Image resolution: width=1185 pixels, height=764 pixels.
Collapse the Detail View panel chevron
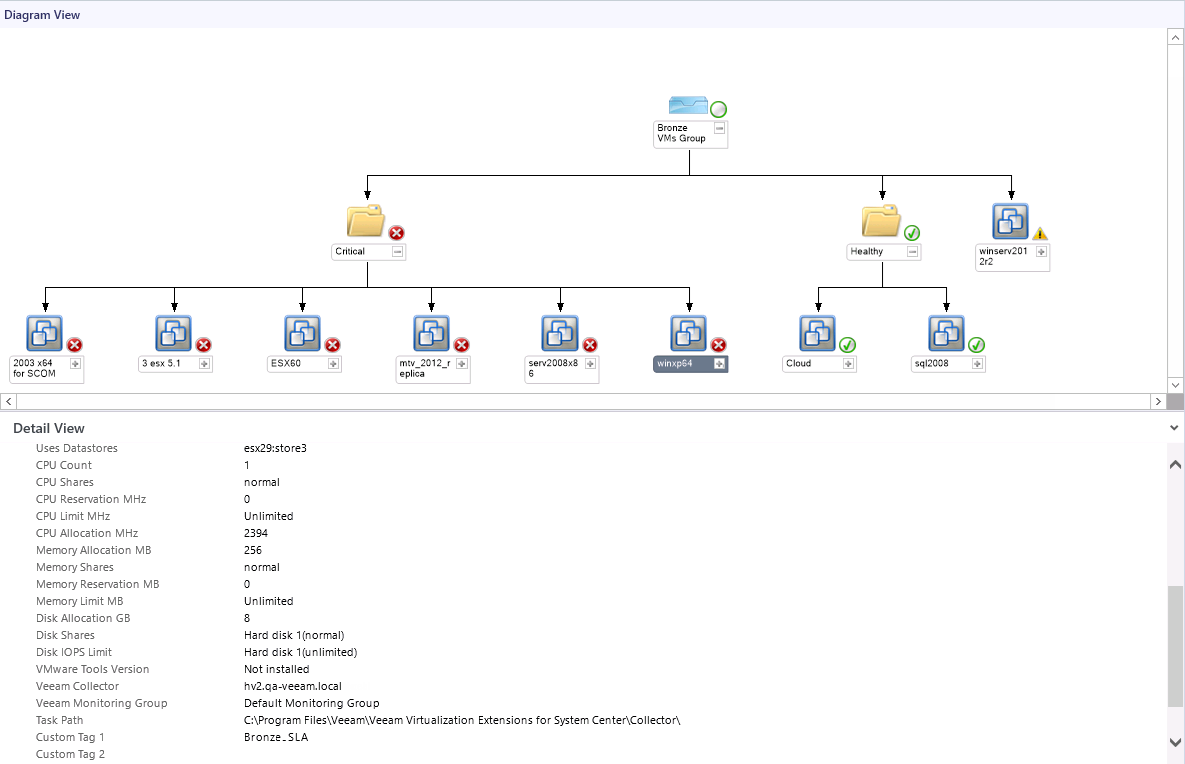pyautogui.click(x=1174, y=428)
